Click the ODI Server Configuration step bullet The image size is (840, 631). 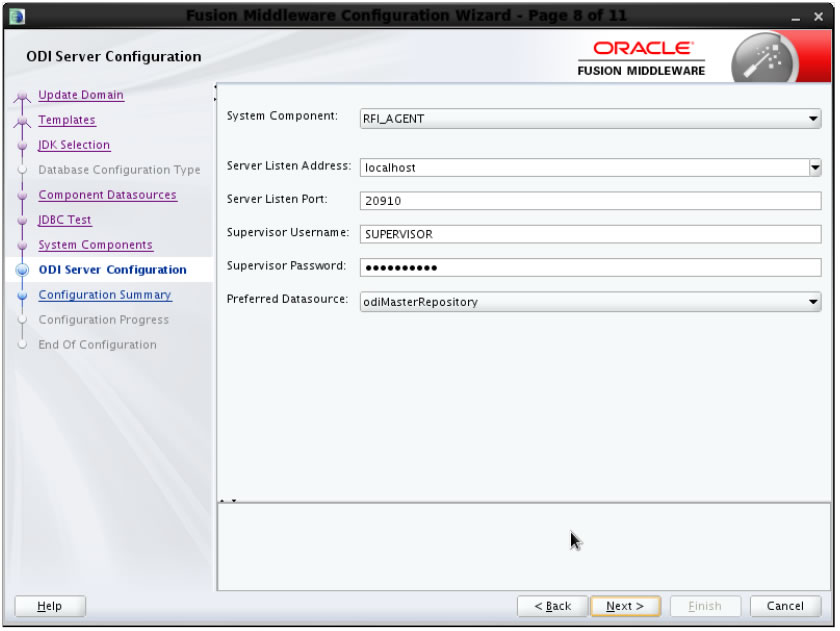click(22, 270)
